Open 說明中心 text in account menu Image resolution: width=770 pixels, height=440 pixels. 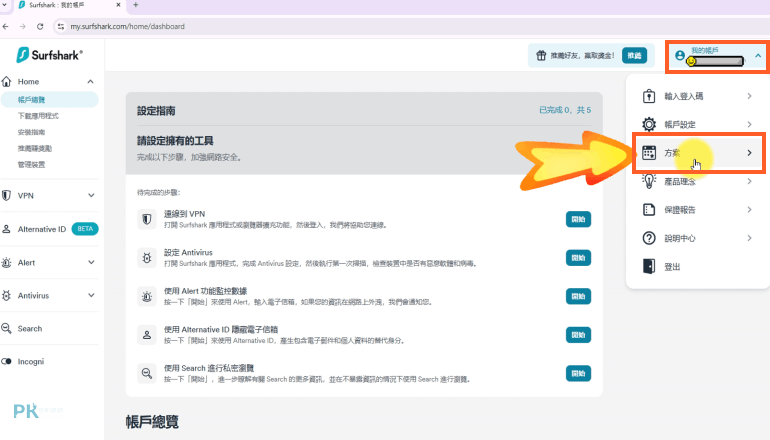click(x=680, y=238)
